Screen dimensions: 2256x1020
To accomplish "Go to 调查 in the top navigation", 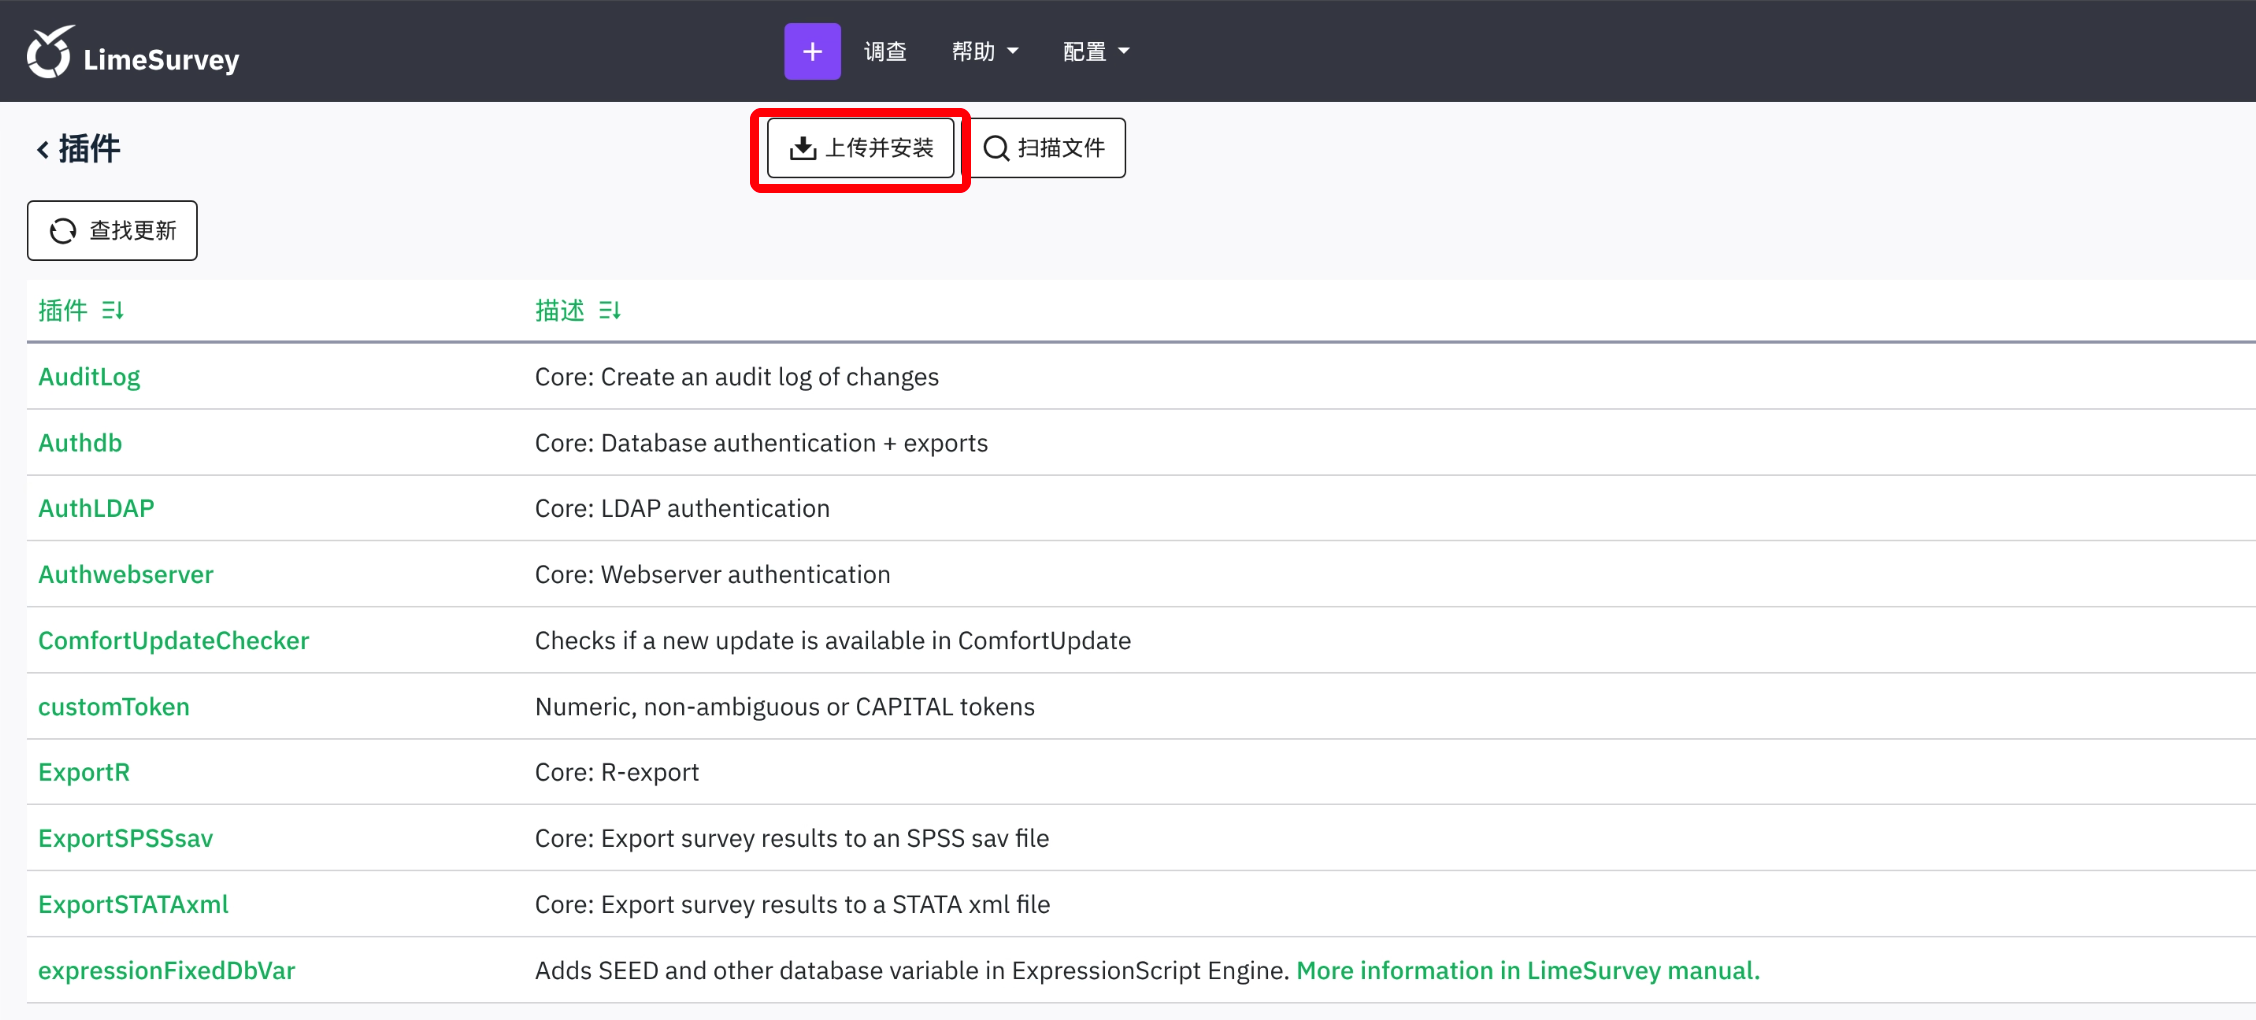I will point(885,51).
